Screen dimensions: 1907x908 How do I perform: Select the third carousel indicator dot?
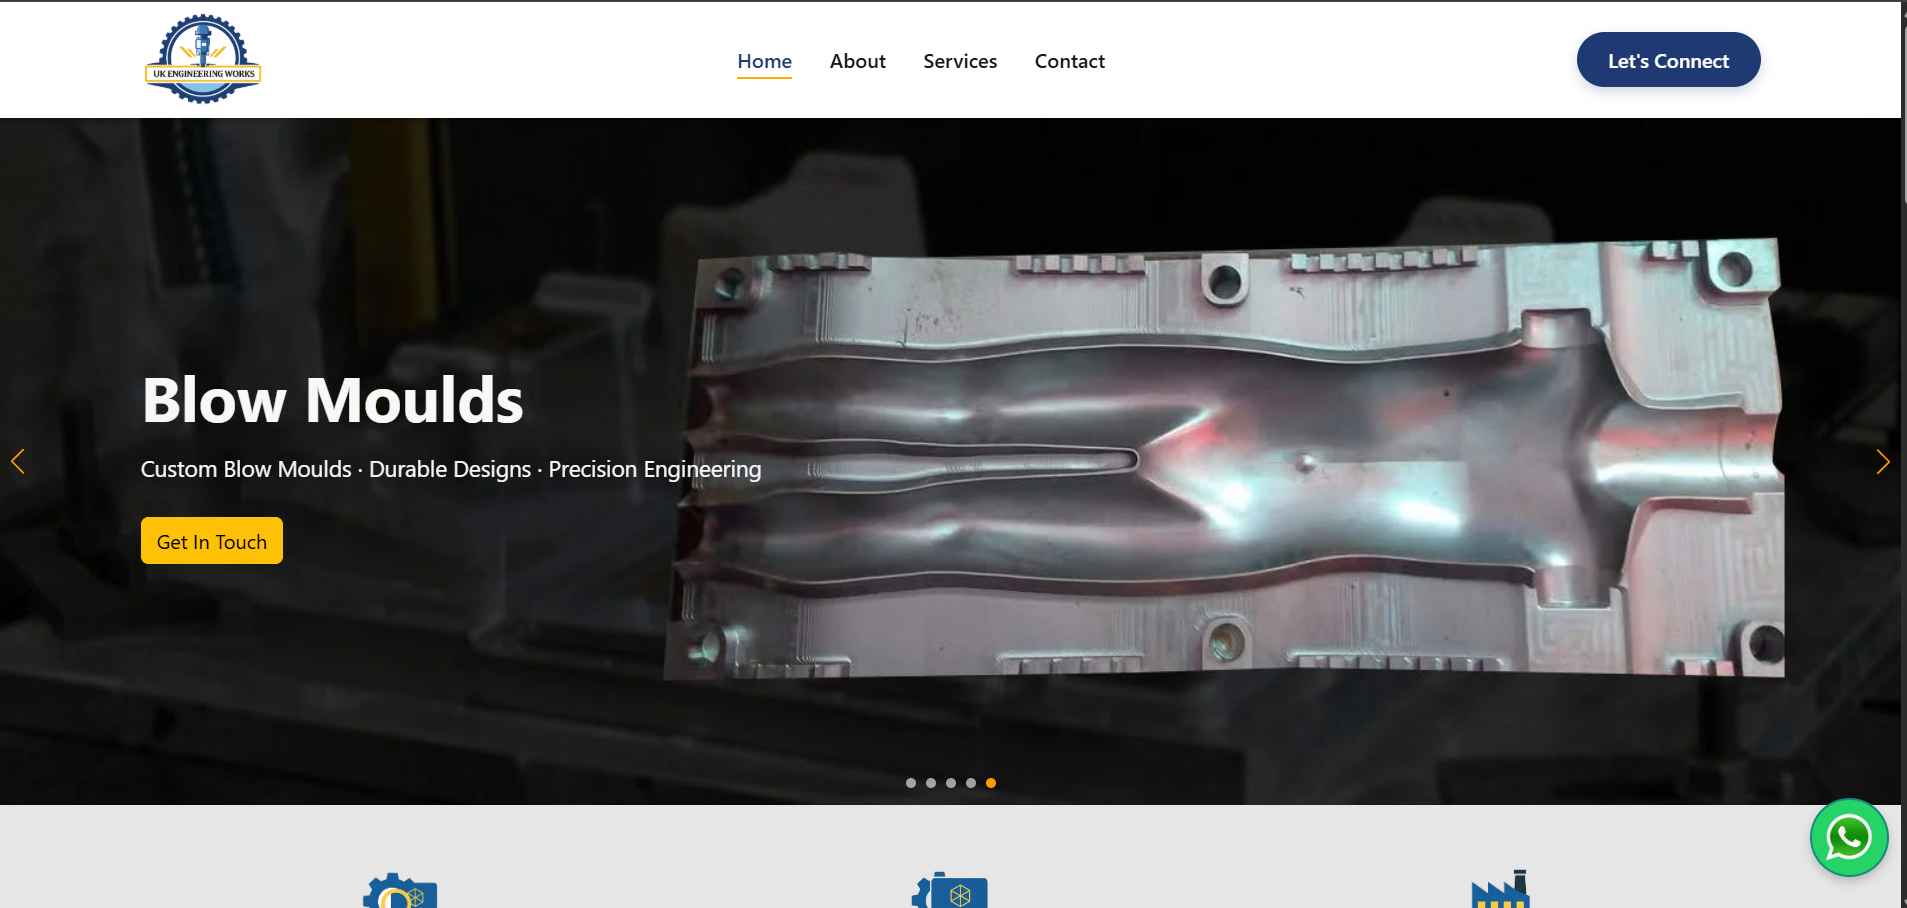tap(951, 783)
